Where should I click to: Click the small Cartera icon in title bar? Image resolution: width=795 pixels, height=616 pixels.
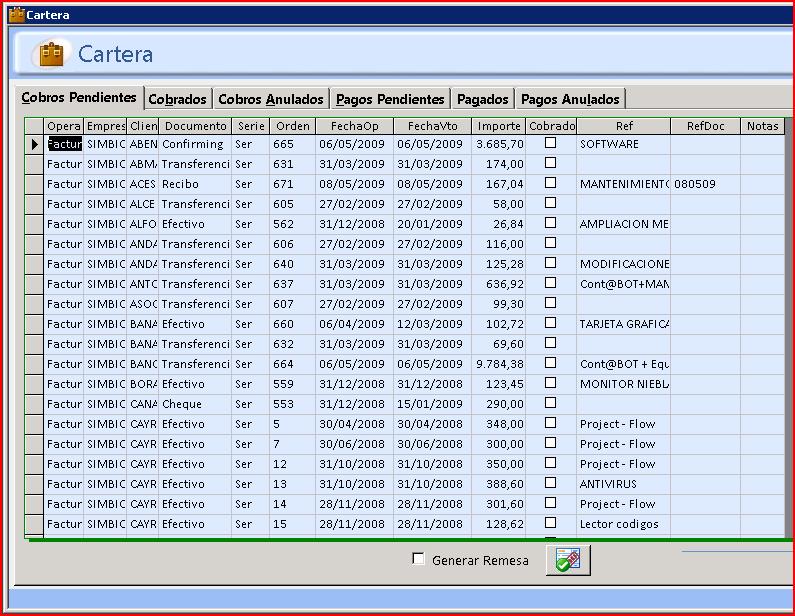click(x=16, y=14)
